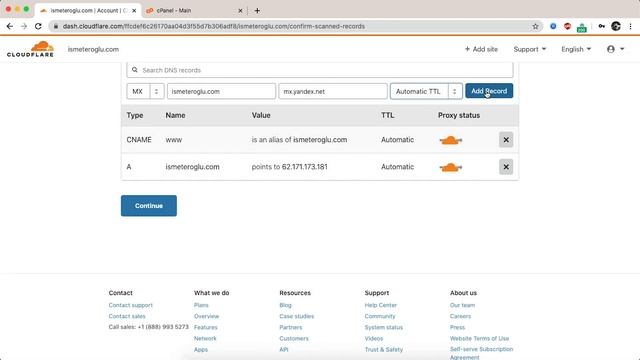Click the Automatic TTL of www row

click(x=398, y=140)
